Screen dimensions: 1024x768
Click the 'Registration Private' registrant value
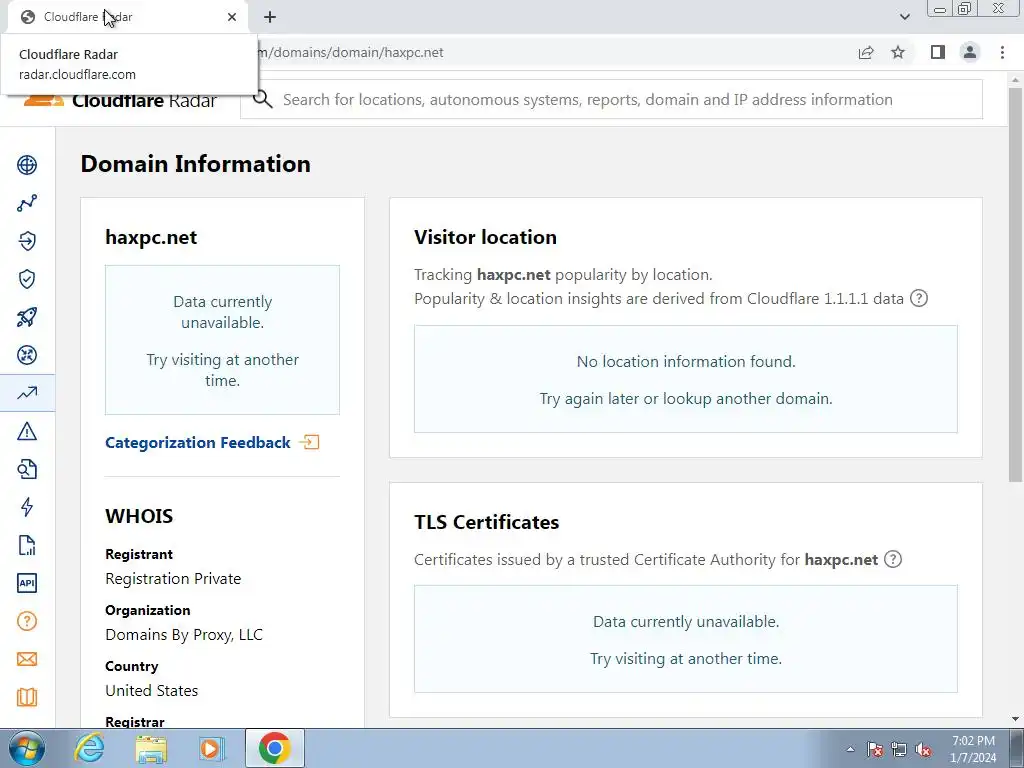coord(173,579)
